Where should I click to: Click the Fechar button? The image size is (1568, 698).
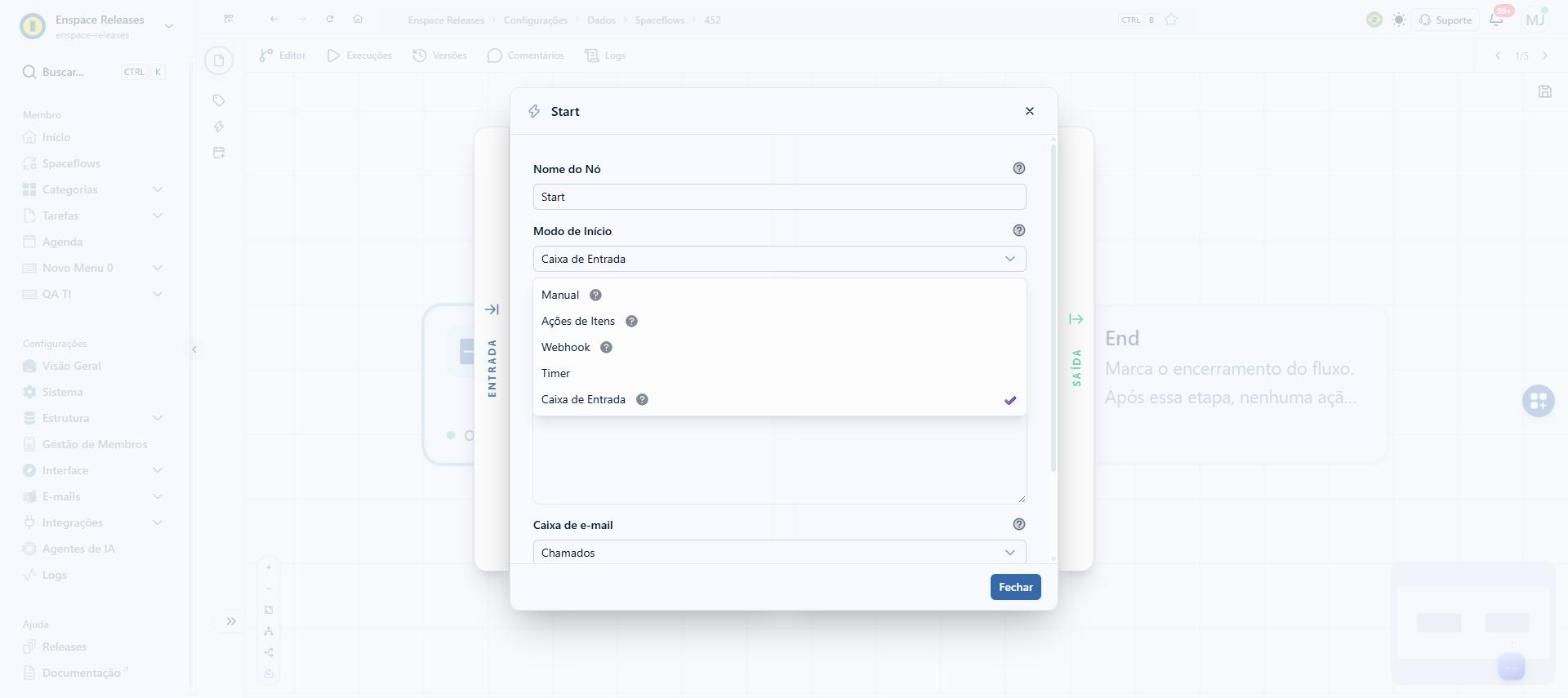(x=1015, y=587)
